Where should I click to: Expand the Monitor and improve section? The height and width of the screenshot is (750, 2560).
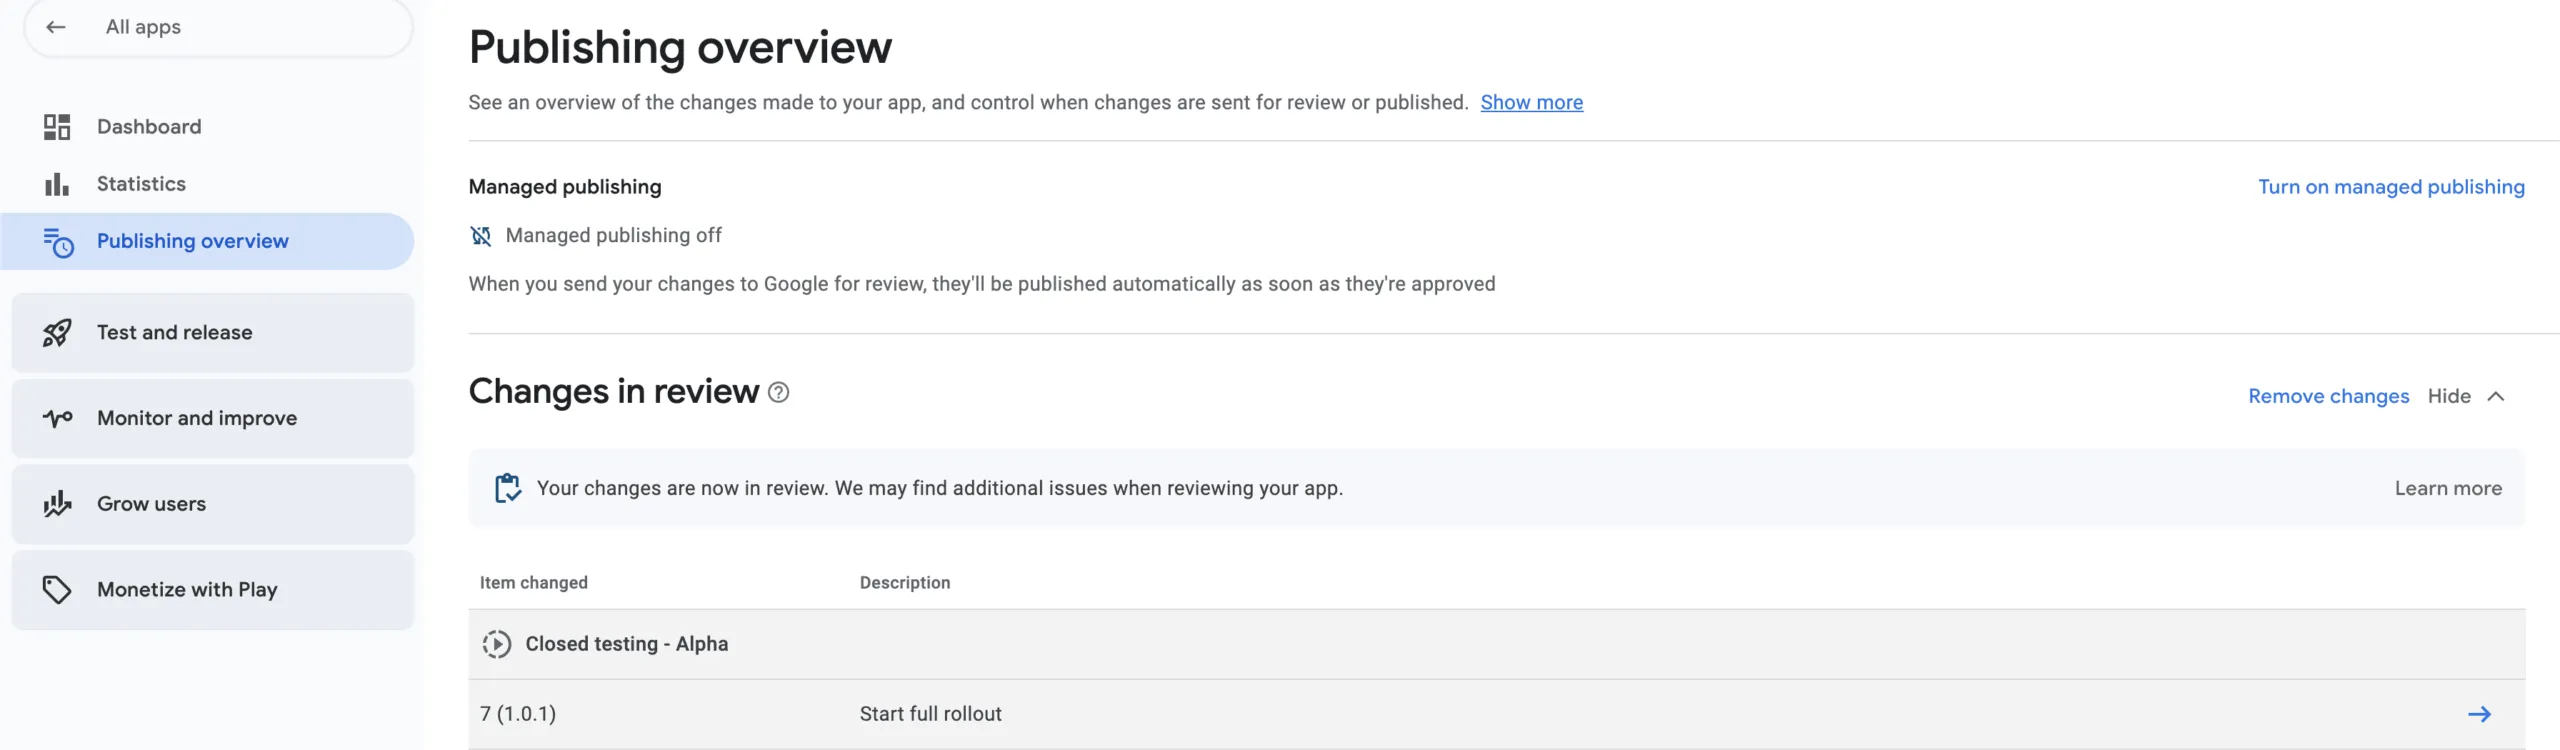click(x=213, y=418)
